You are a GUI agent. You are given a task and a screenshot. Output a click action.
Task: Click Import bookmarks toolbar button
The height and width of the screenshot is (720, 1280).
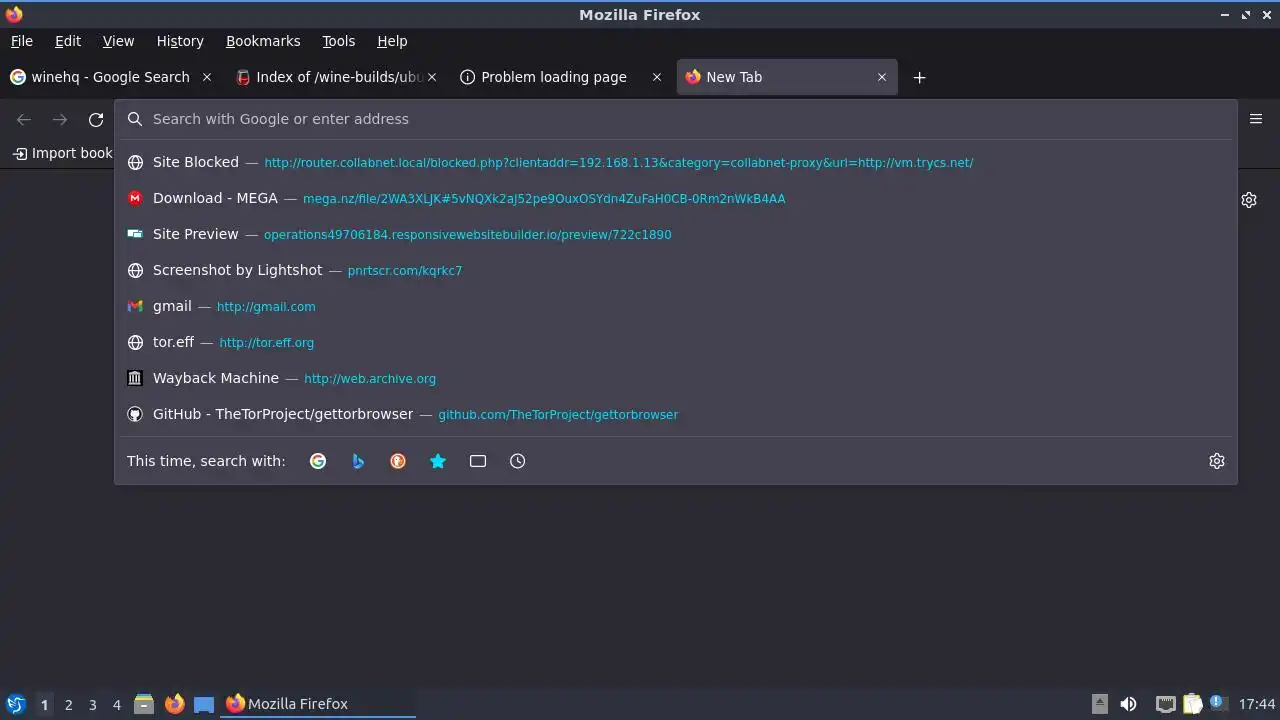click(x=62, y=153)
